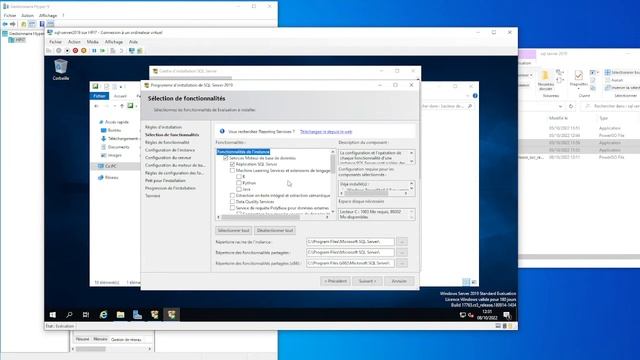Screen dimensions: 640x360
Task: Launch Internet Explorer from VM taskbar
Action: 103,315
